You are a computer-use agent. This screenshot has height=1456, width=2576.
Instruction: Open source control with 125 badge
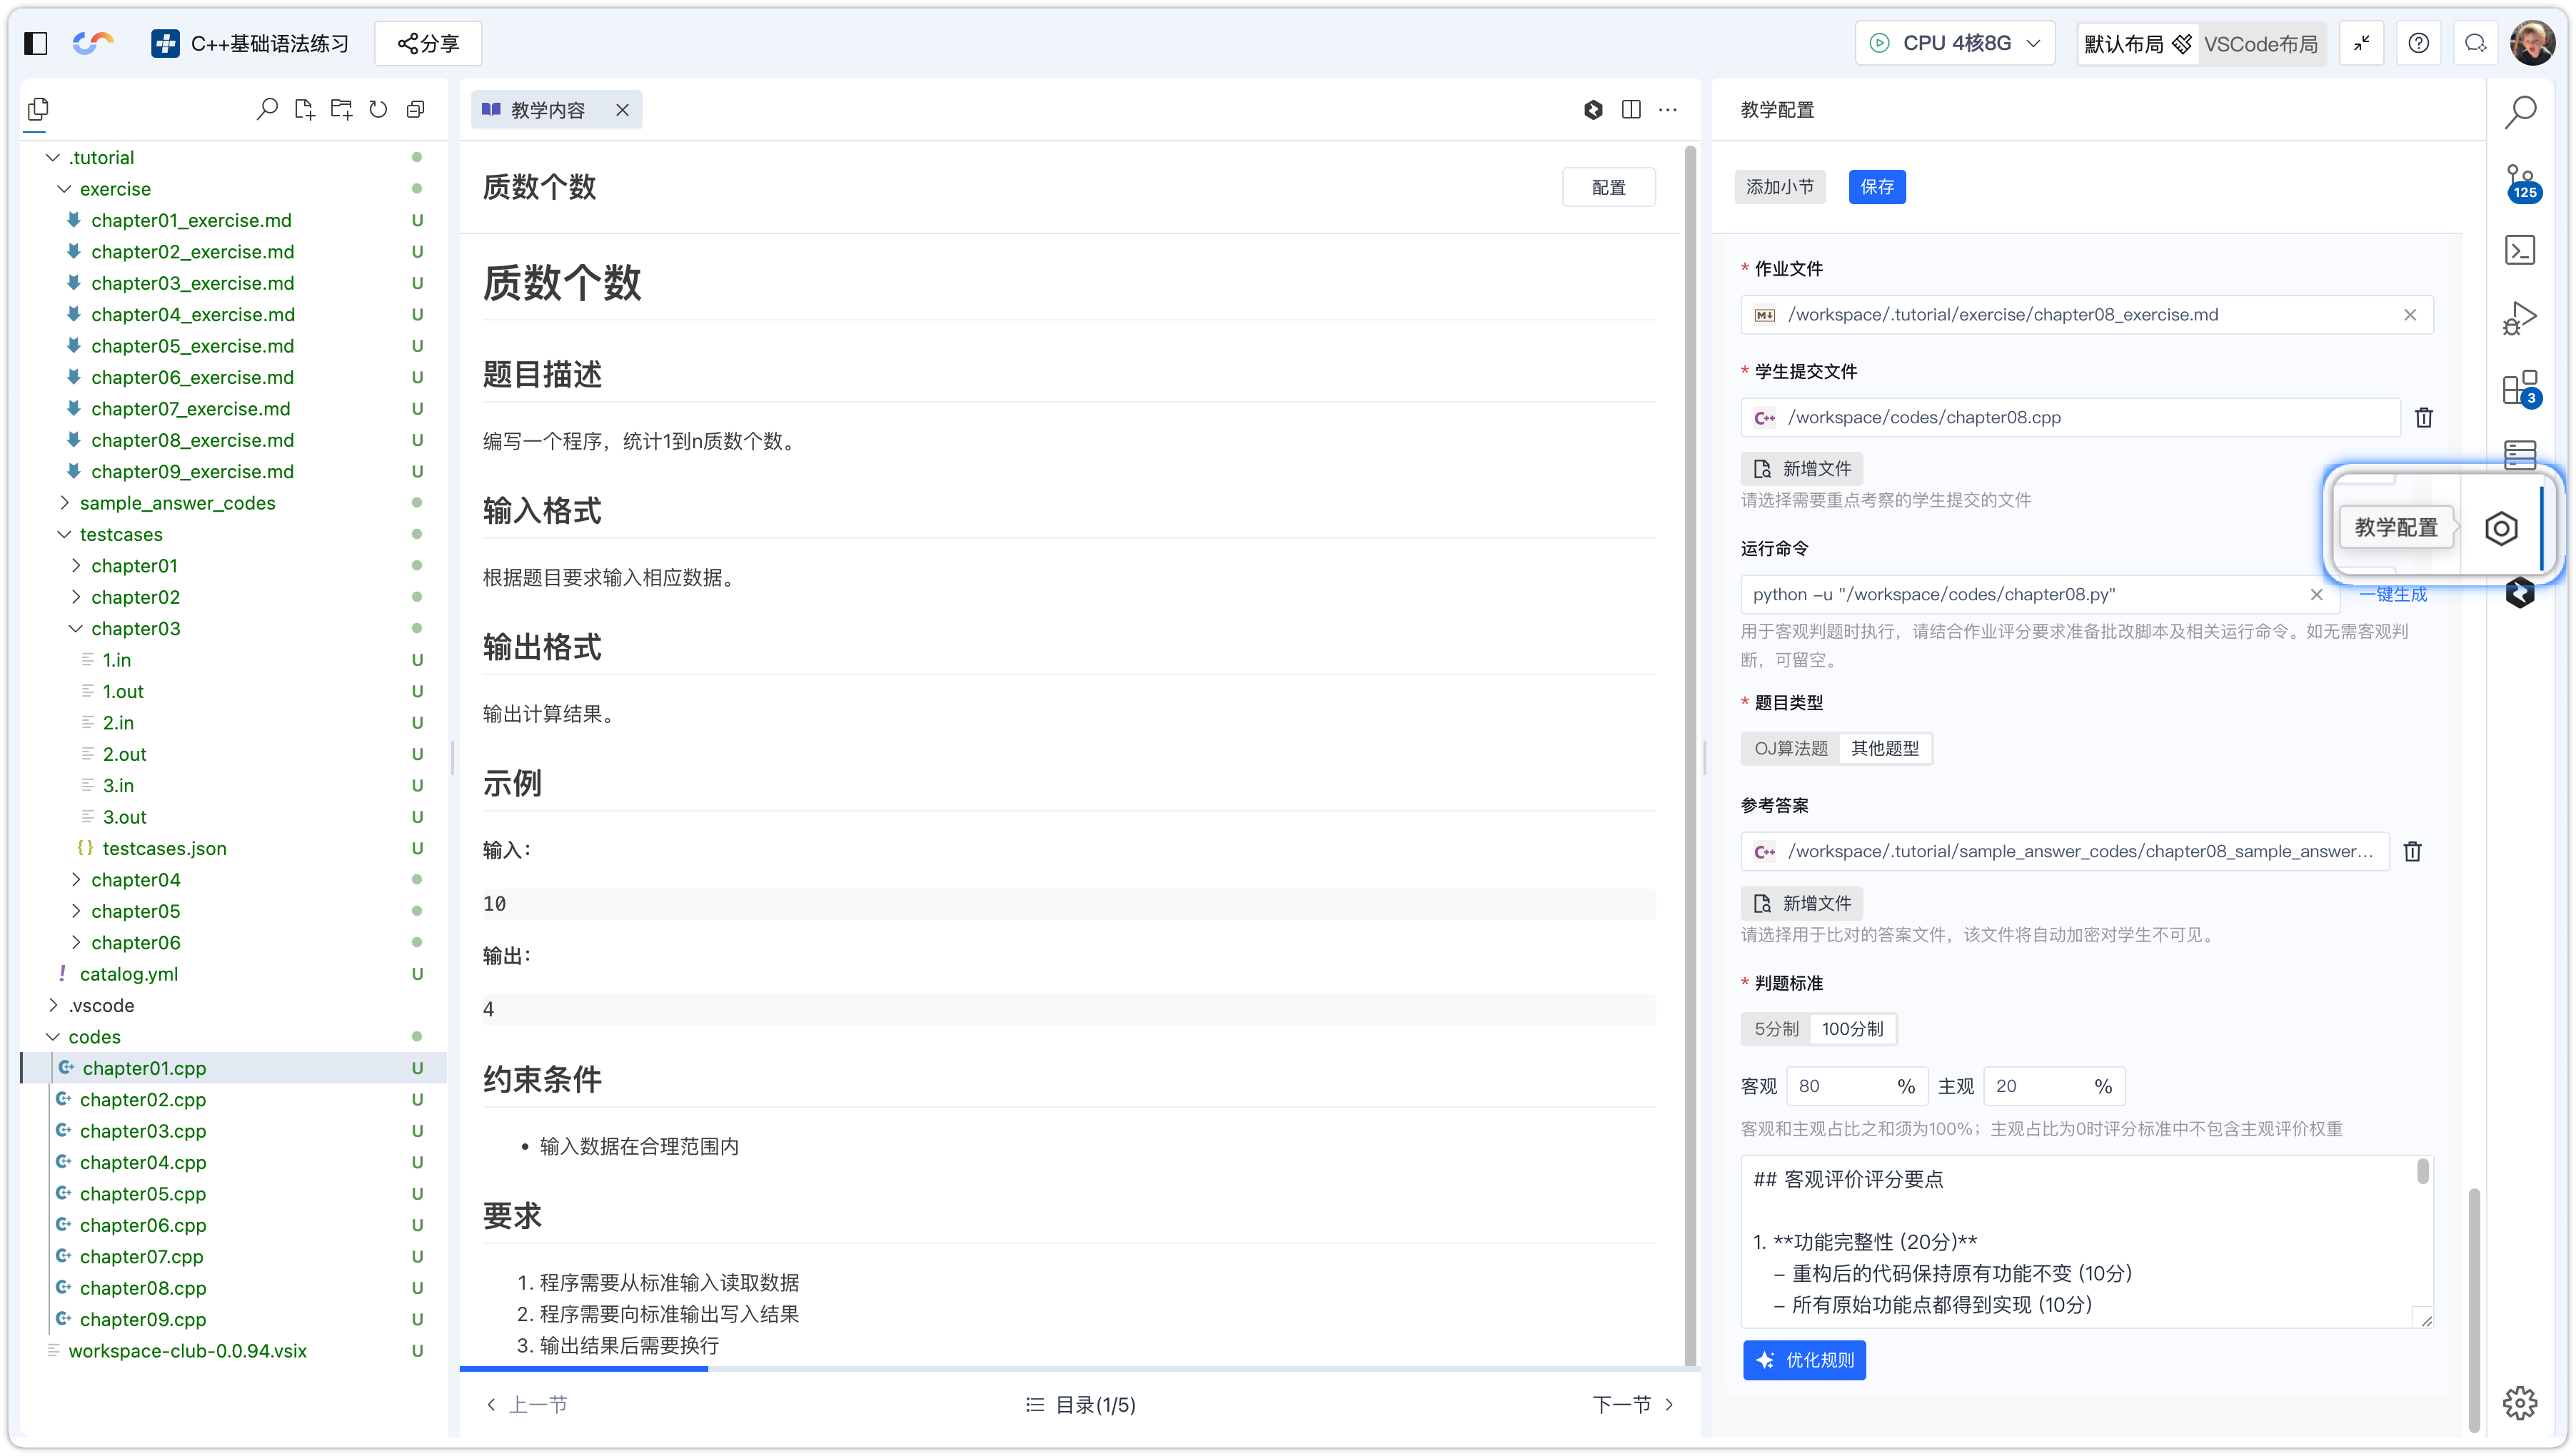point(2520,183)
